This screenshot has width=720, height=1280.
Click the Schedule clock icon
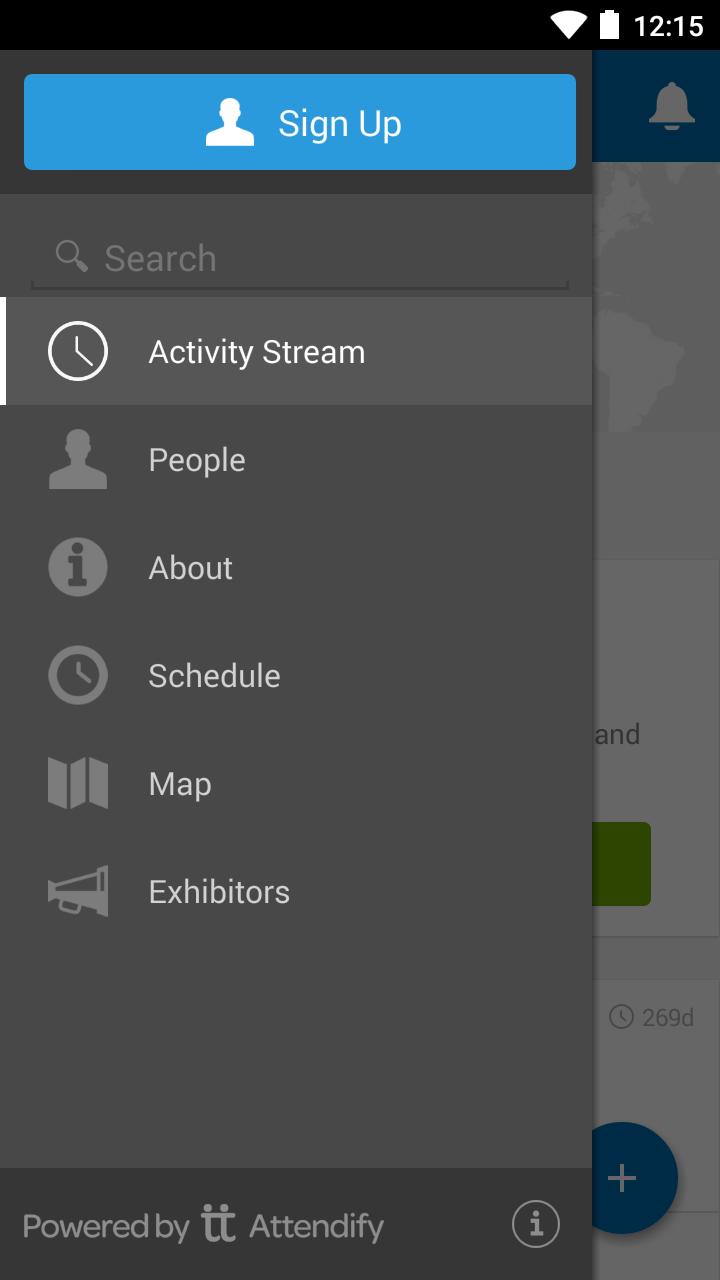(x=78, y=676)
